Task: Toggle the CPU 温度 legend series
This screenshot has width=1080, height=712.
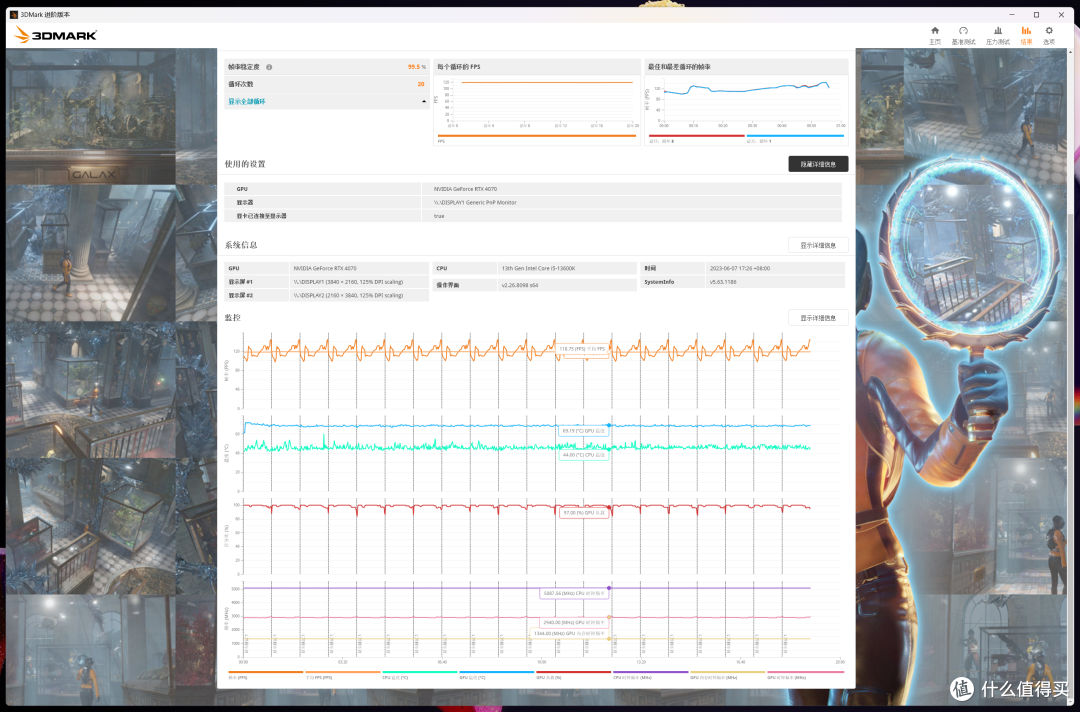Action: click(419, 675)
